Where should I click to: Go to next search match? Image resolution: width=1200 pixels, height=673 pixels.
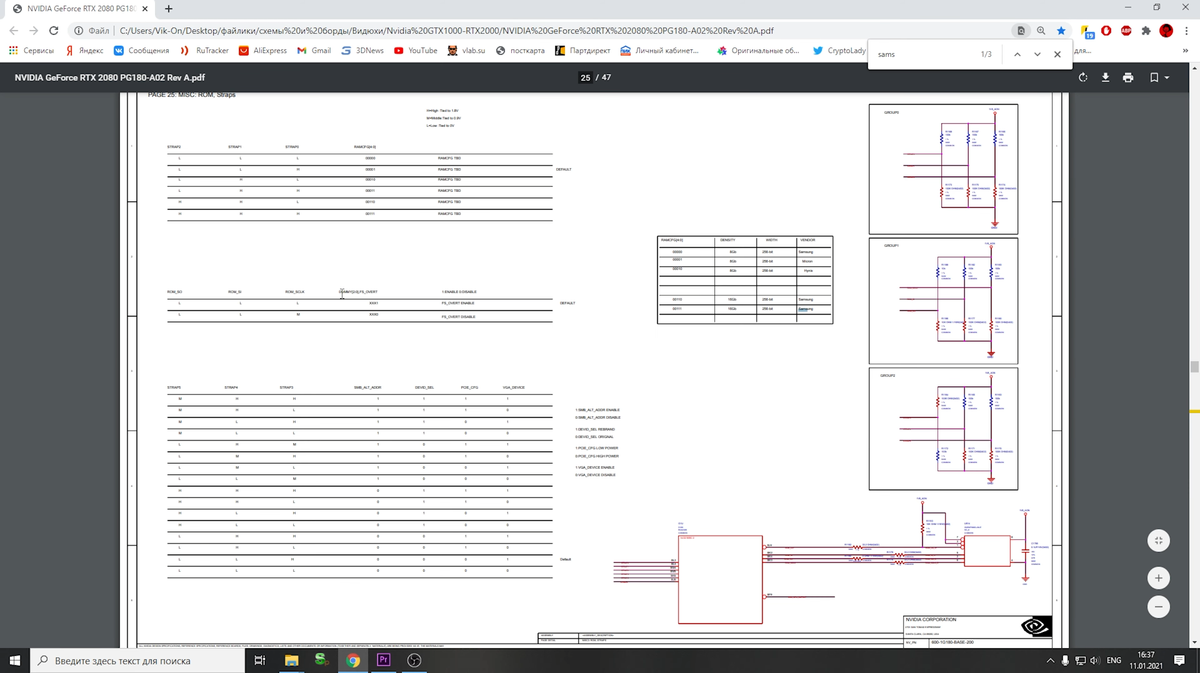(1037, 54)
